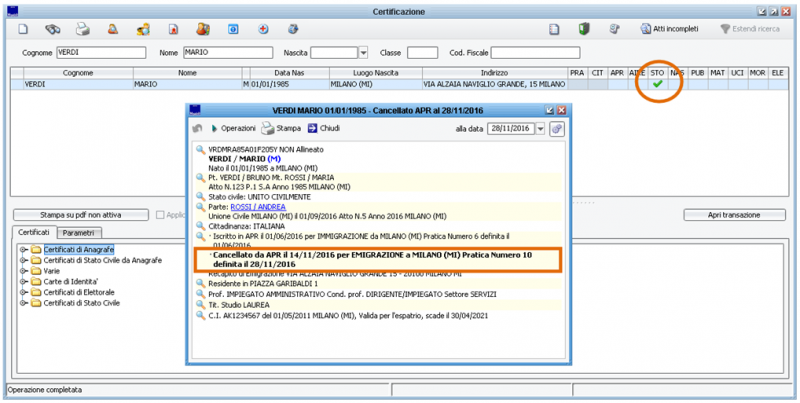Toggle the checkbox next to Stampa su pdf
This screenshot has height=403, width=800.
pyautogui.click(x=159, y=215)
